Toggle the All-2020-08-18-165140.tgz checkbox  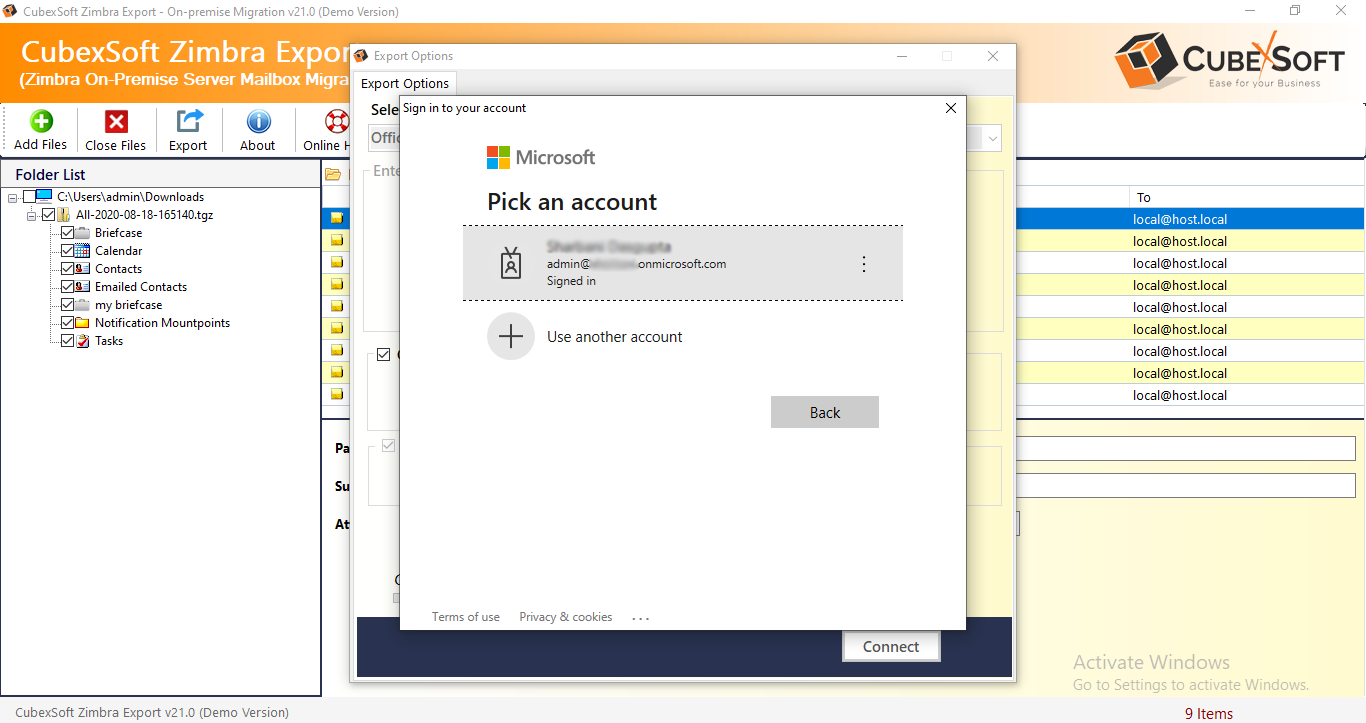coord(48,215)
